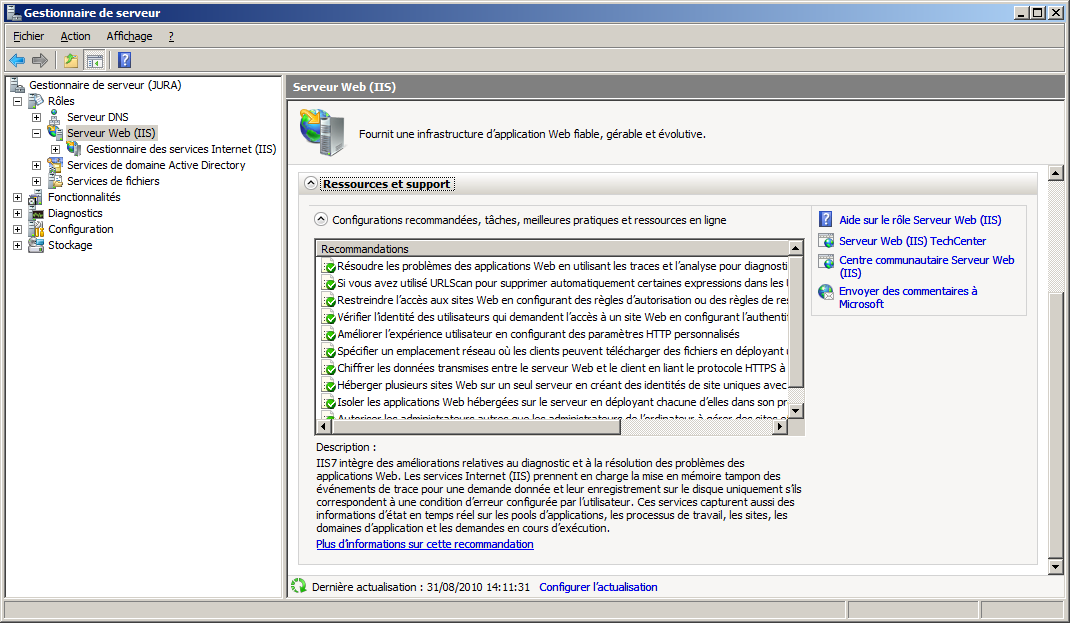Select Serveur DNS in the roles tree
This screenshot has height=623, width=1070.
click(97, 117)
